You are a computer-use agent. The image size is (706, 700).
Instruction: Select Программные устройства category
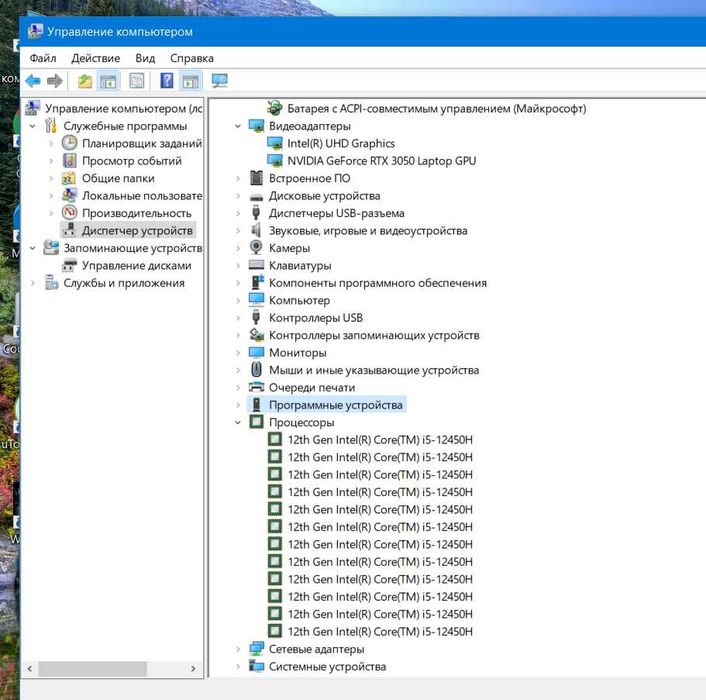[335, 405]
